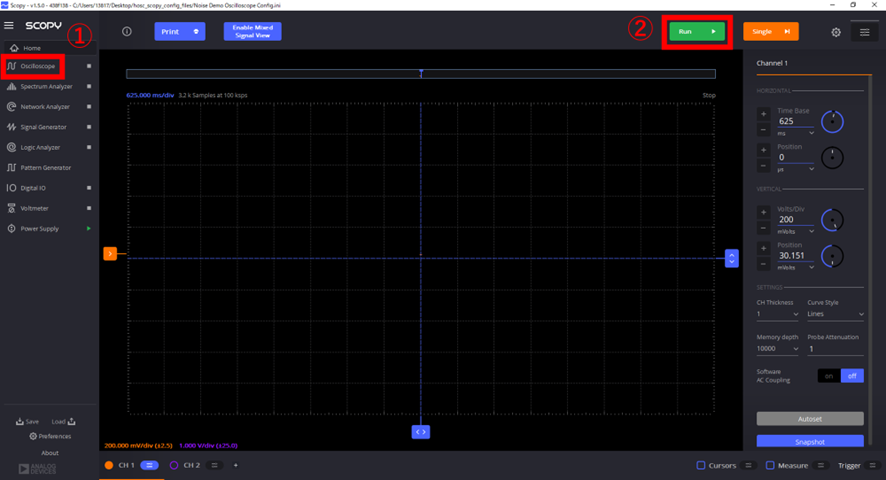Open the CH 1 settings menu button
This screenshot has height=480, width=886.
149,465
